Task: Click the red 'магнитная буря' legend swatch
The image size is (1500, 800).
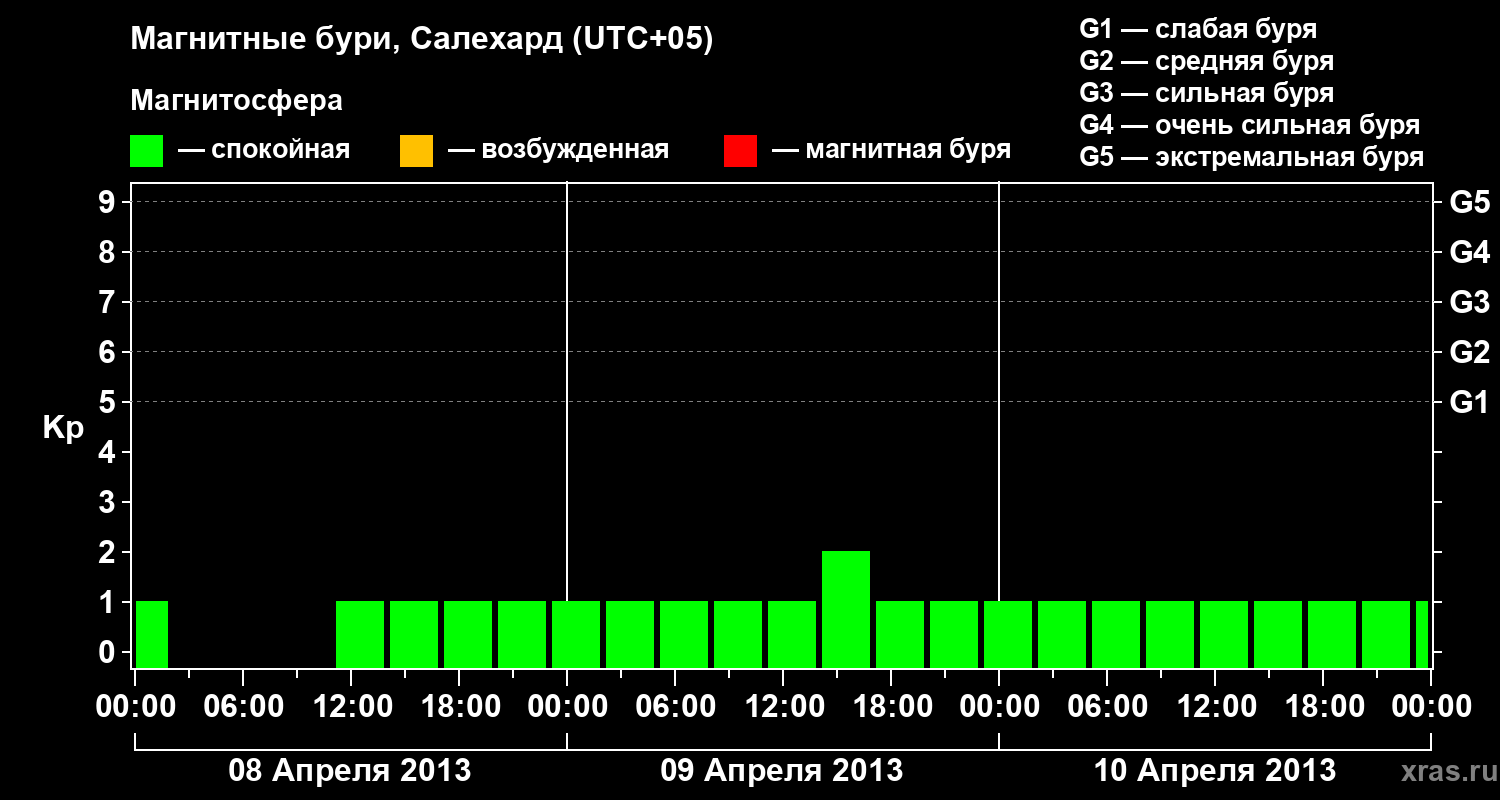Action: click(740, 151)
